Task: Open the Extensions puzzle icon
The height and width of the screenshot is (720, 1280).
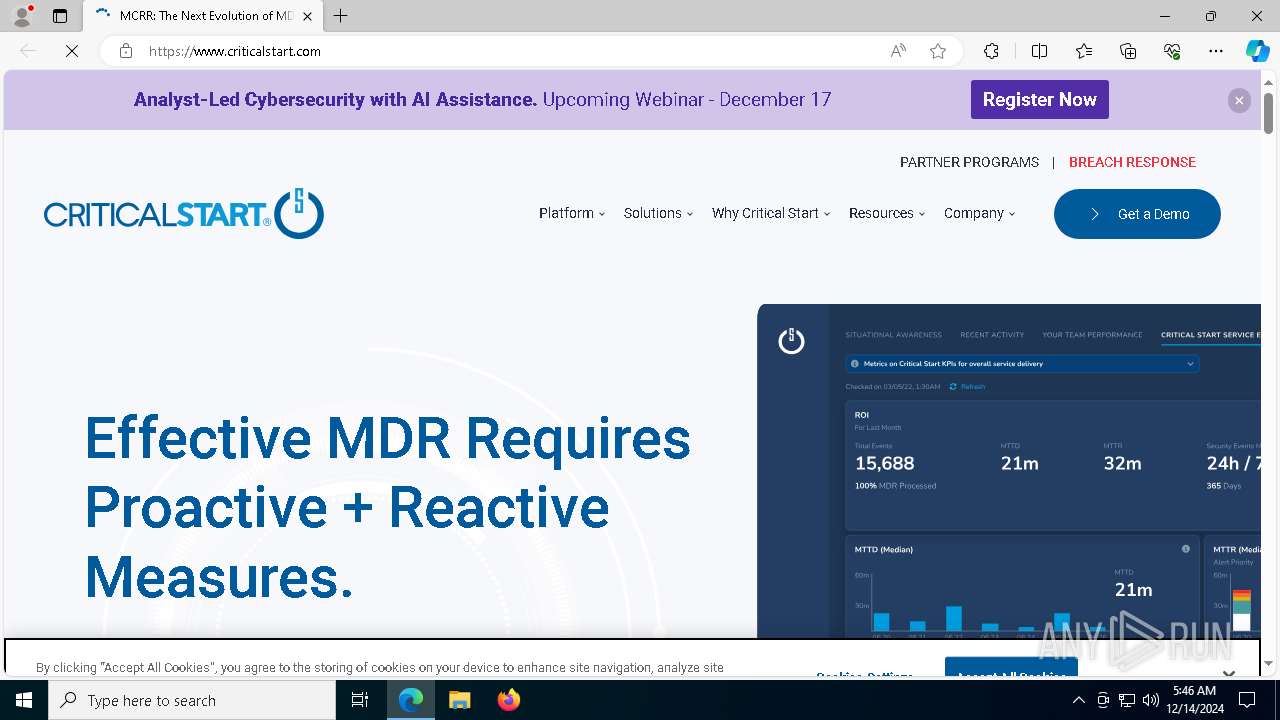Action: (991, 51)
